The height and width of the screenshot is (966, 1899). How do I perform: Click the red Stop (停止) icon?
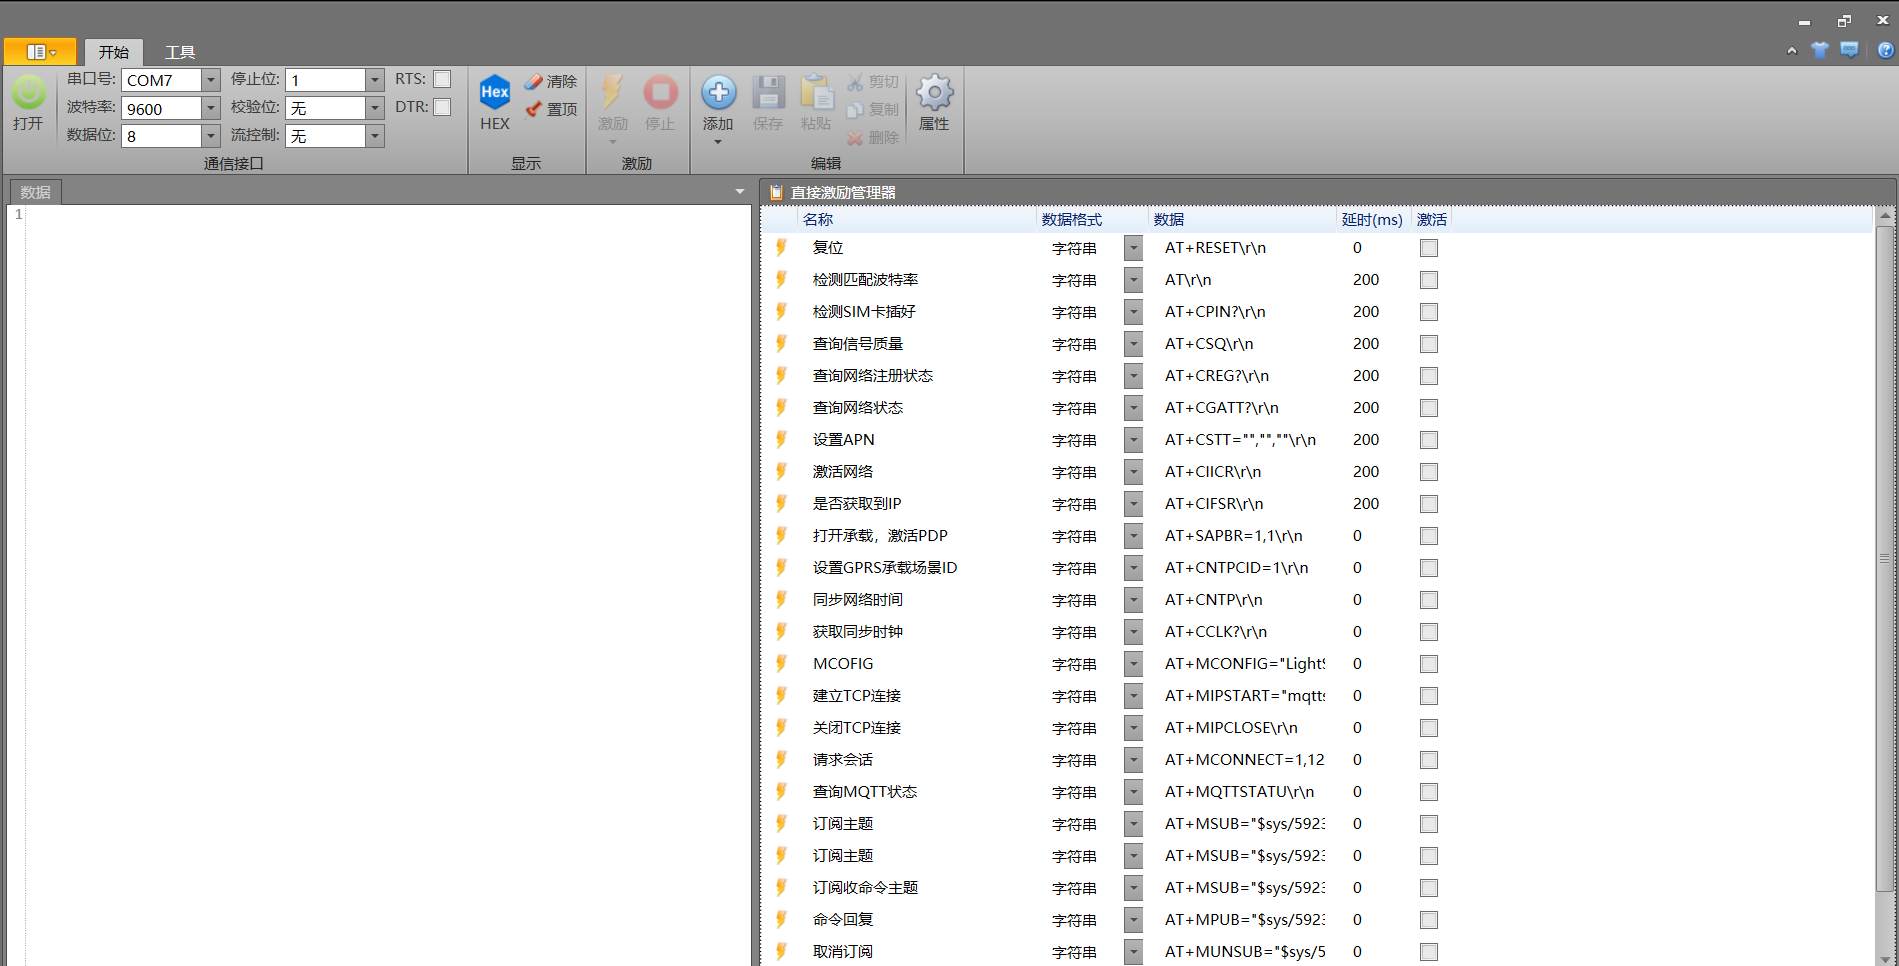660,92
